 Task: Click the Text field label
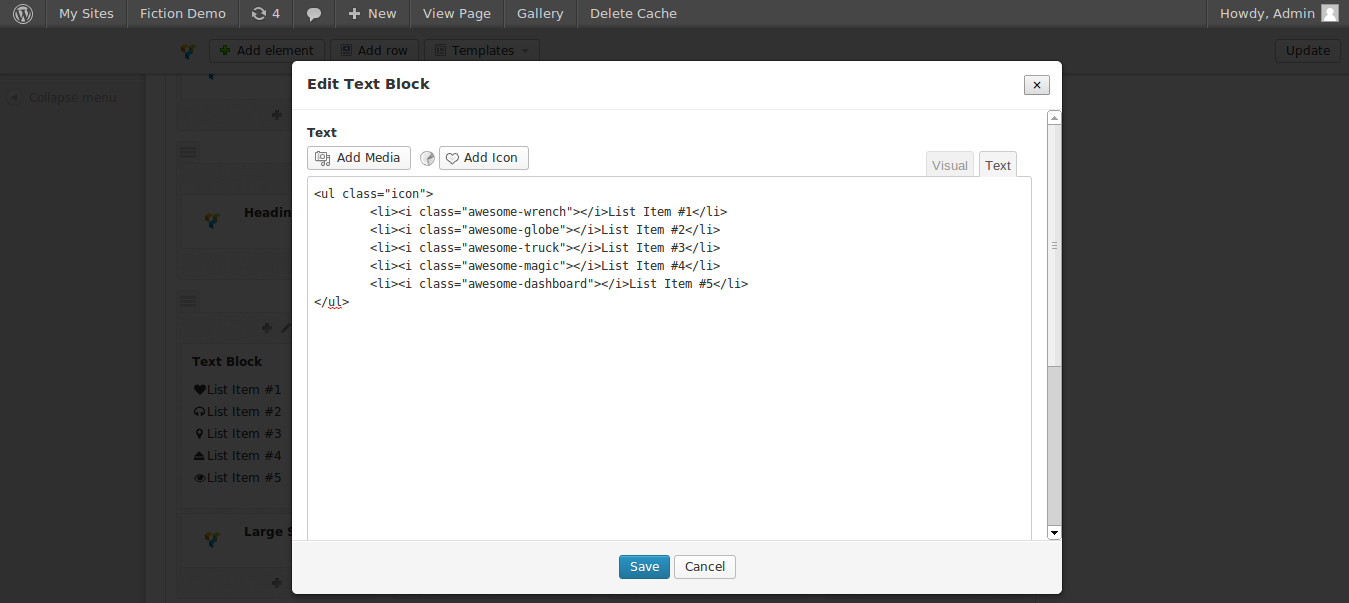pyautogui.click(x=322, y=133)
